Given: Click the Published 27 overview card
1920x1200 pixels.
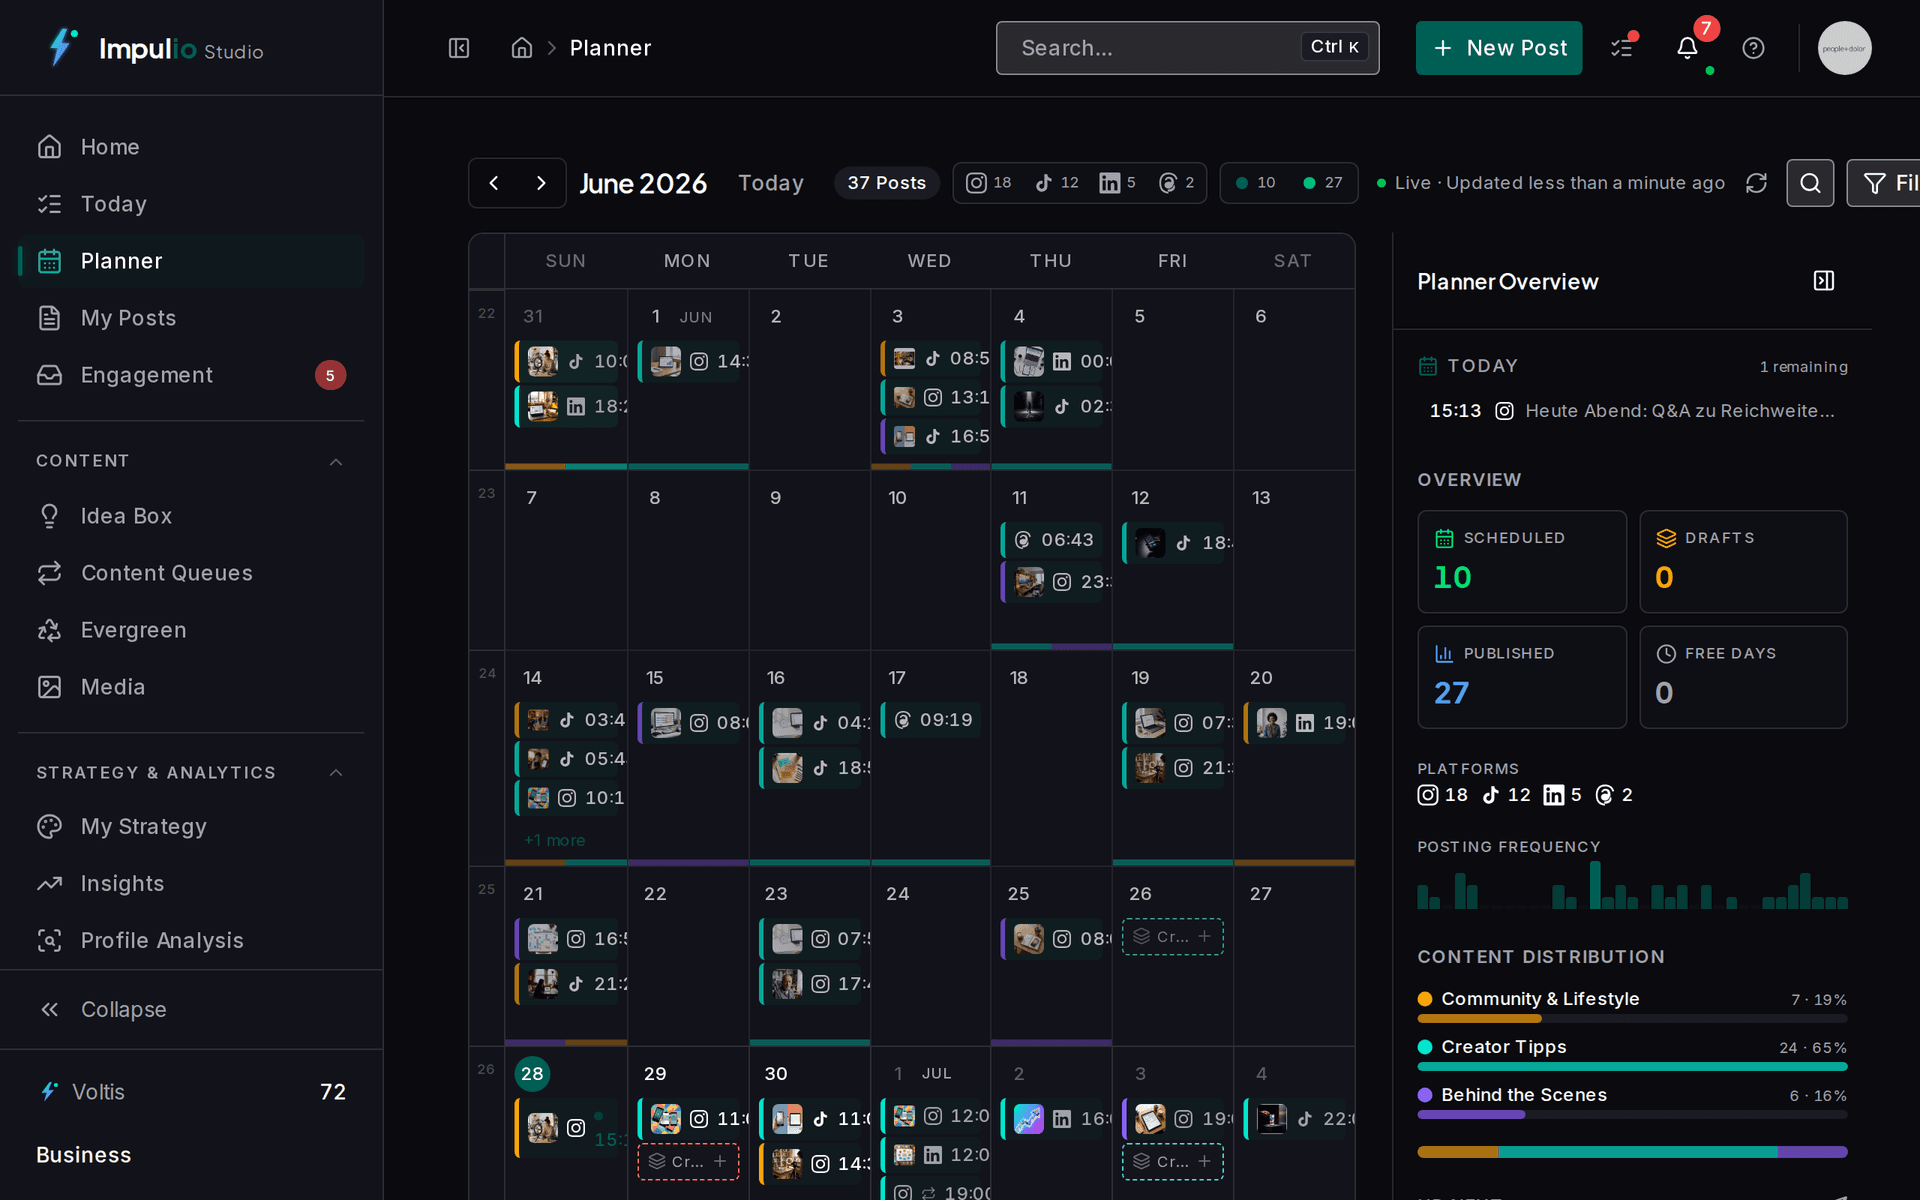Looking at the screenshot, I should point(1522,677).
